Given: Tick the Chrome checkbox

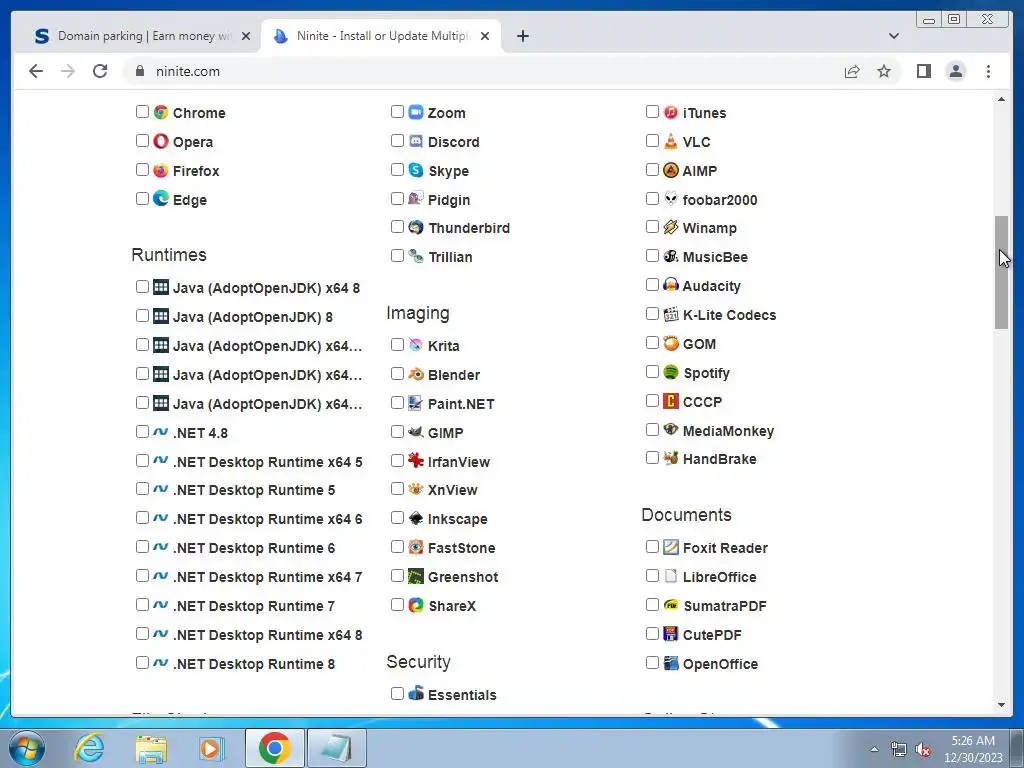Looking at the screenshot, I should (x=142, y=112).
